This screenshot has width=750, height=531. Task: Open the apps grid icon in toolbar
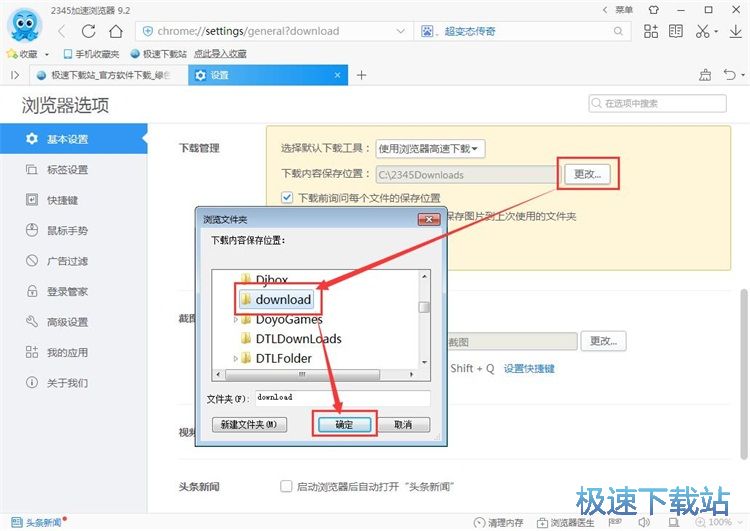(x=651, y=32)
